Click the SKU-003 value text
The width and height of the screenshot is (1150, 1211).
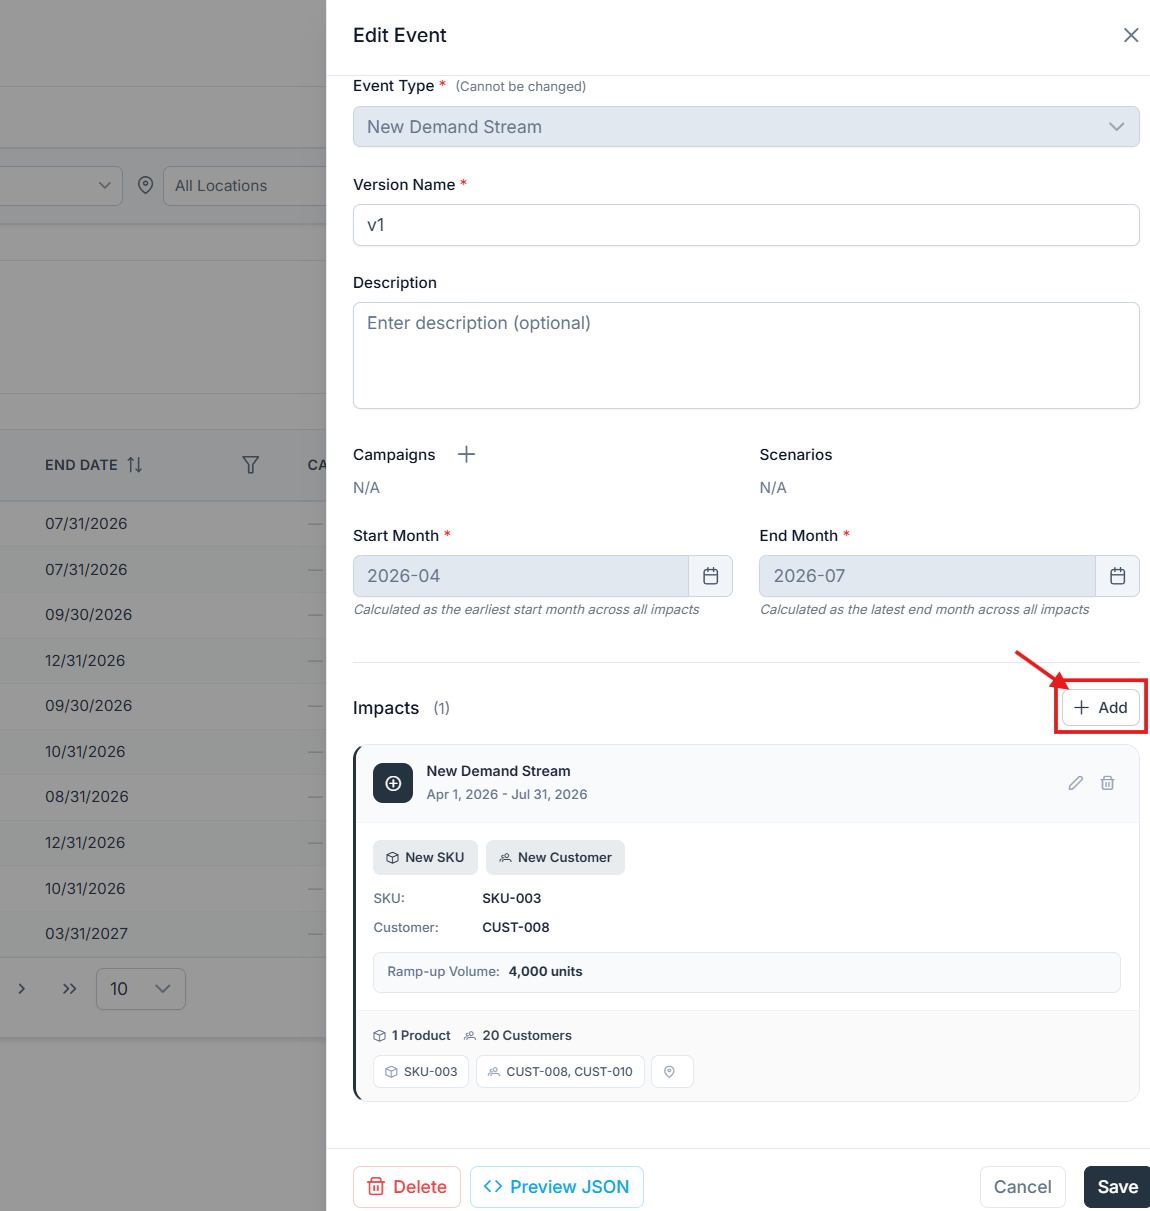[x=512, y=898]
